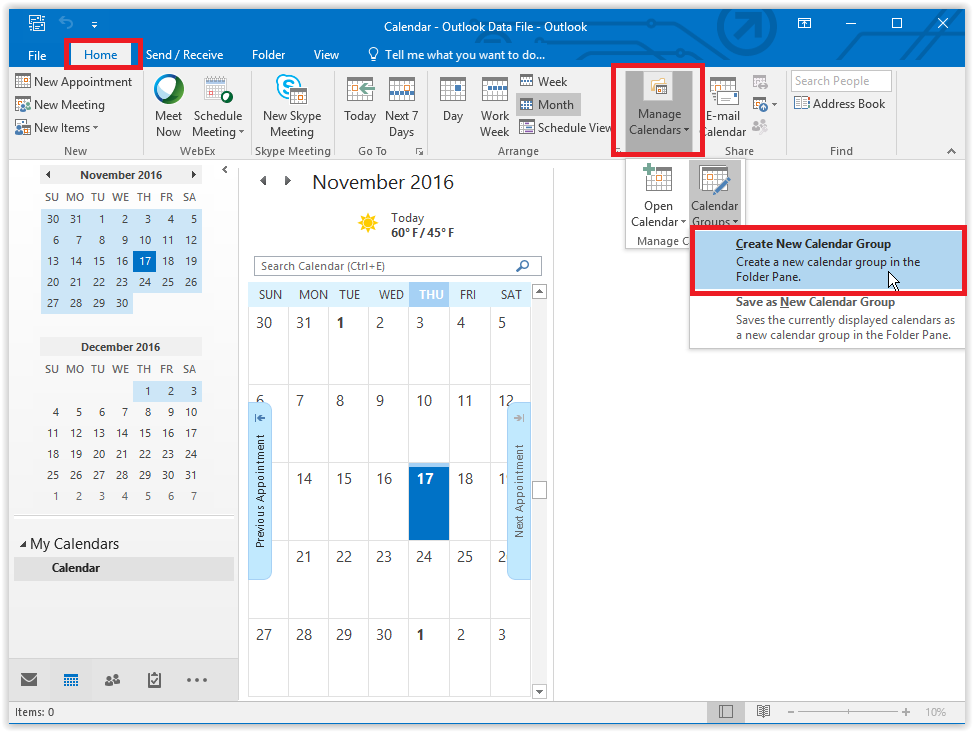The width and height of the screenshot is (973, 732).
Task: Click the Normal view button in the status bar
Action: tap(725, 712)
